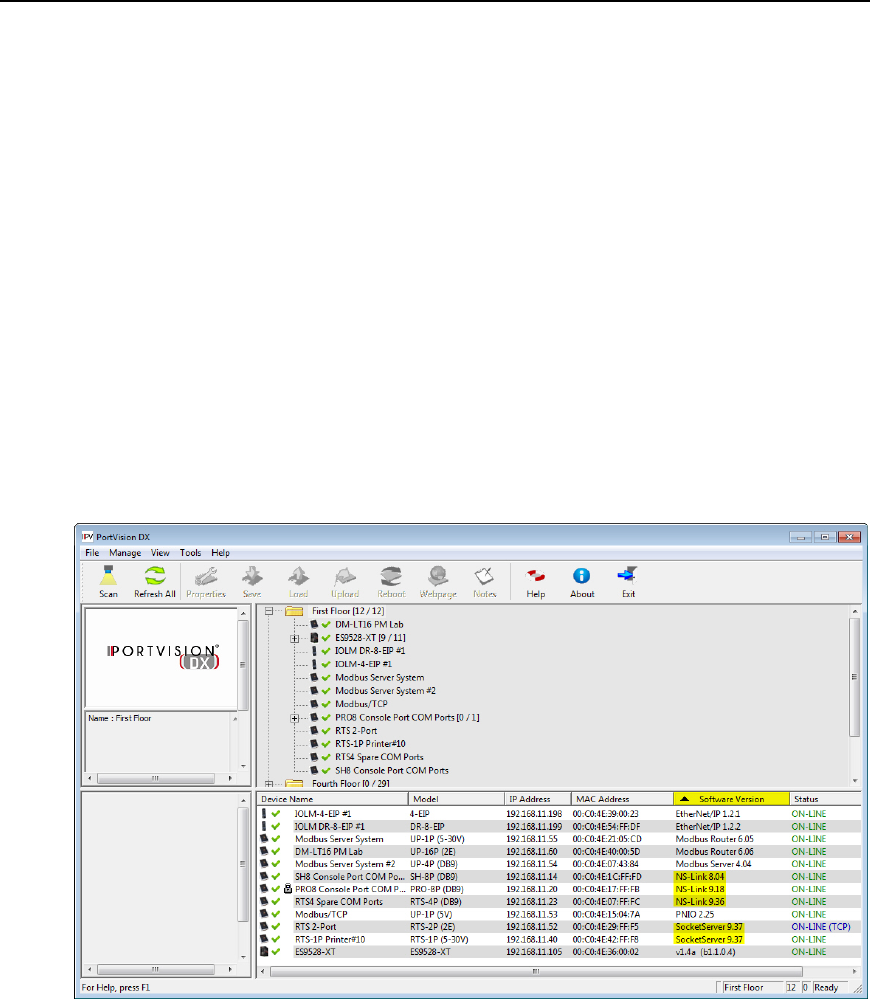Click the First Floor folder icon
This screenshot has height=999, width=870.
click(294, 611)
